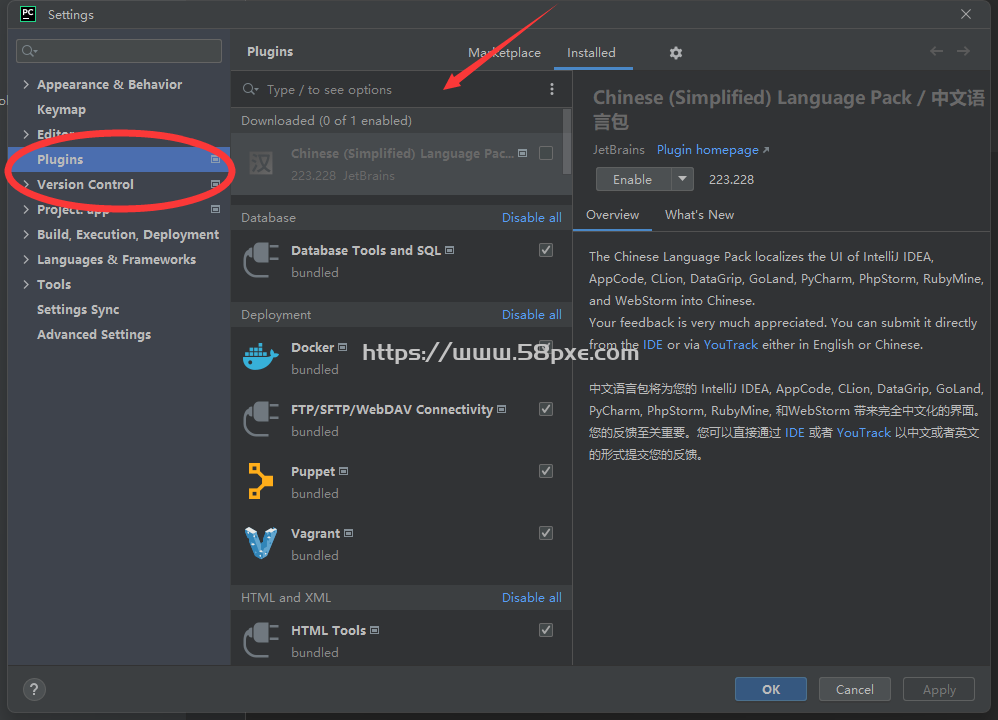The image size is (998, 720).
Task: Open the Plugin homepage link
Action: coord(713,150)
